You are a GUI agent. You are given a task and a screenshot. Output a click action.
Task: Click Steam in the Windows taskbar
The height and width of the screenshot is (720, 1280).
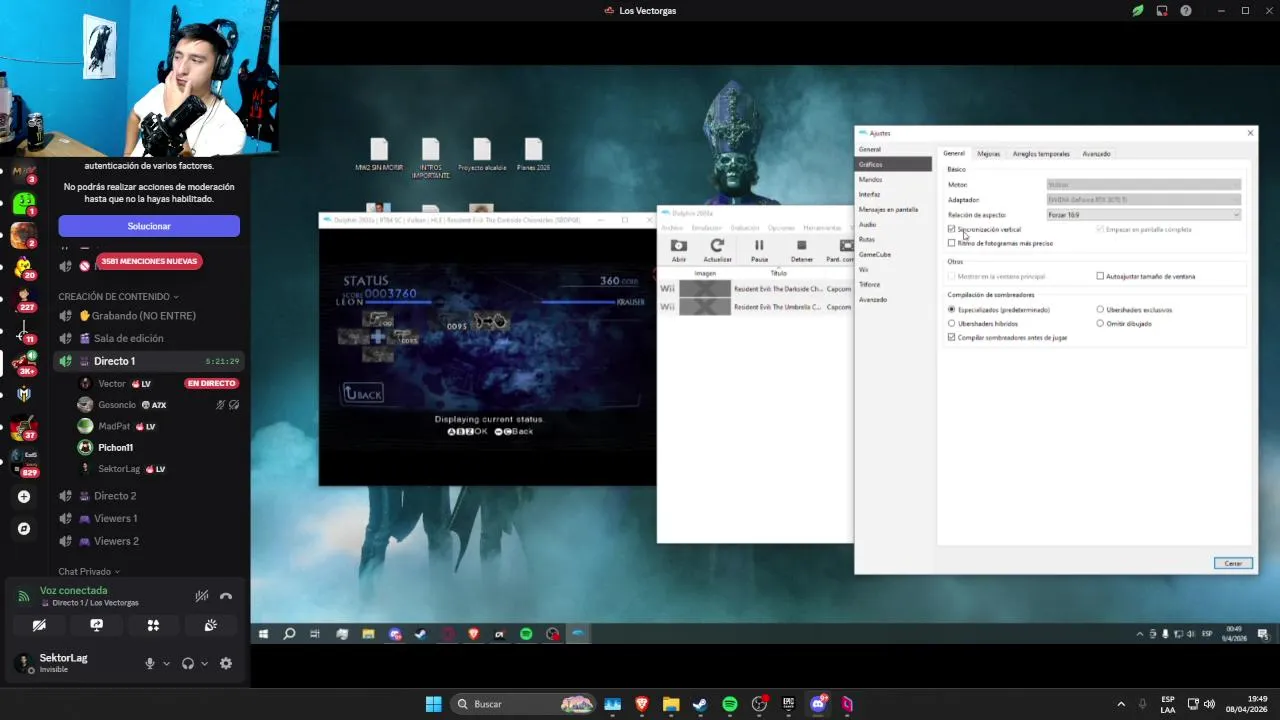click(x=700, y=704)
